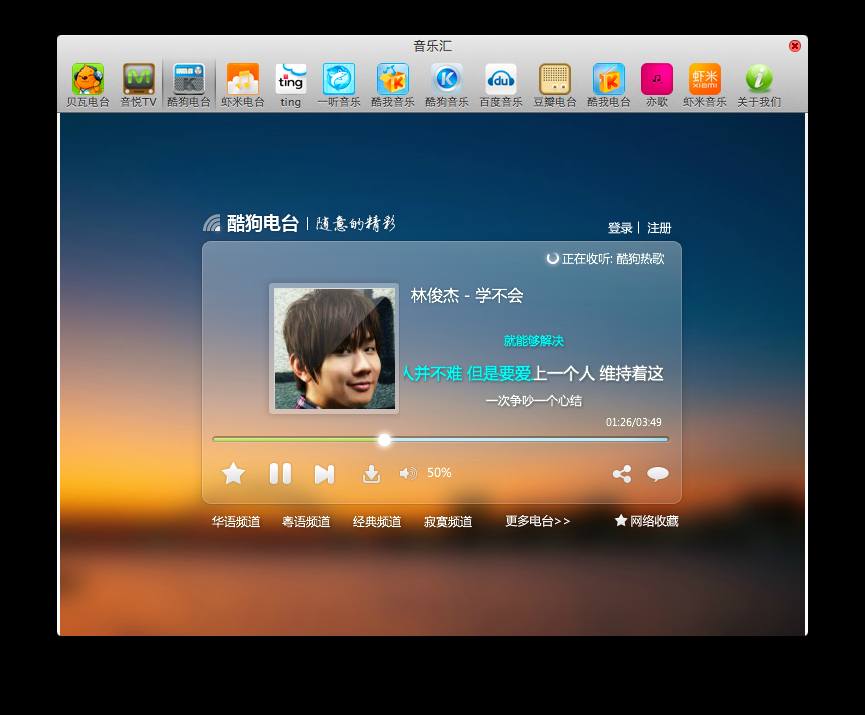The height and width of the screenshot is (715, 865).
Task: Click the song title 林俊杰 - 学不会
Action: coord(467,296)
